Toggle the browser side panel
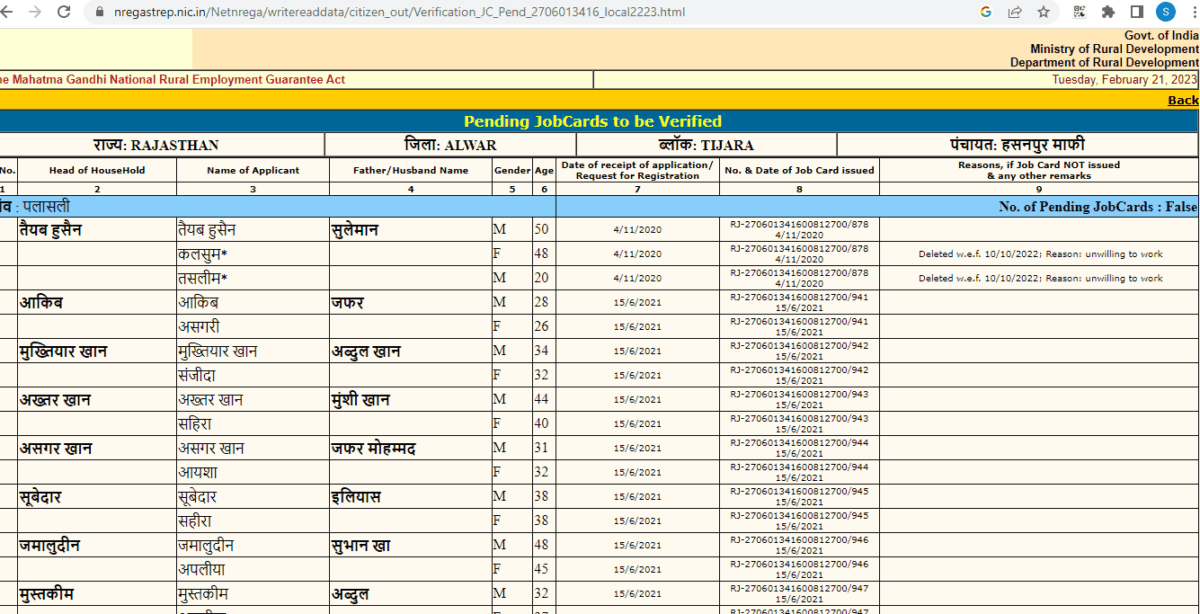 pos(1136,12)
